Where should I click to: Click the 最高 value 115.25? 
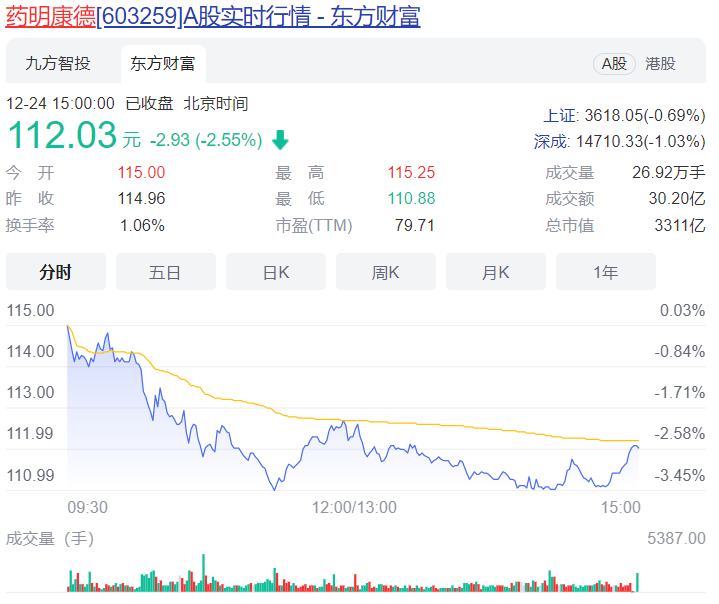click(x=411, y=172)
